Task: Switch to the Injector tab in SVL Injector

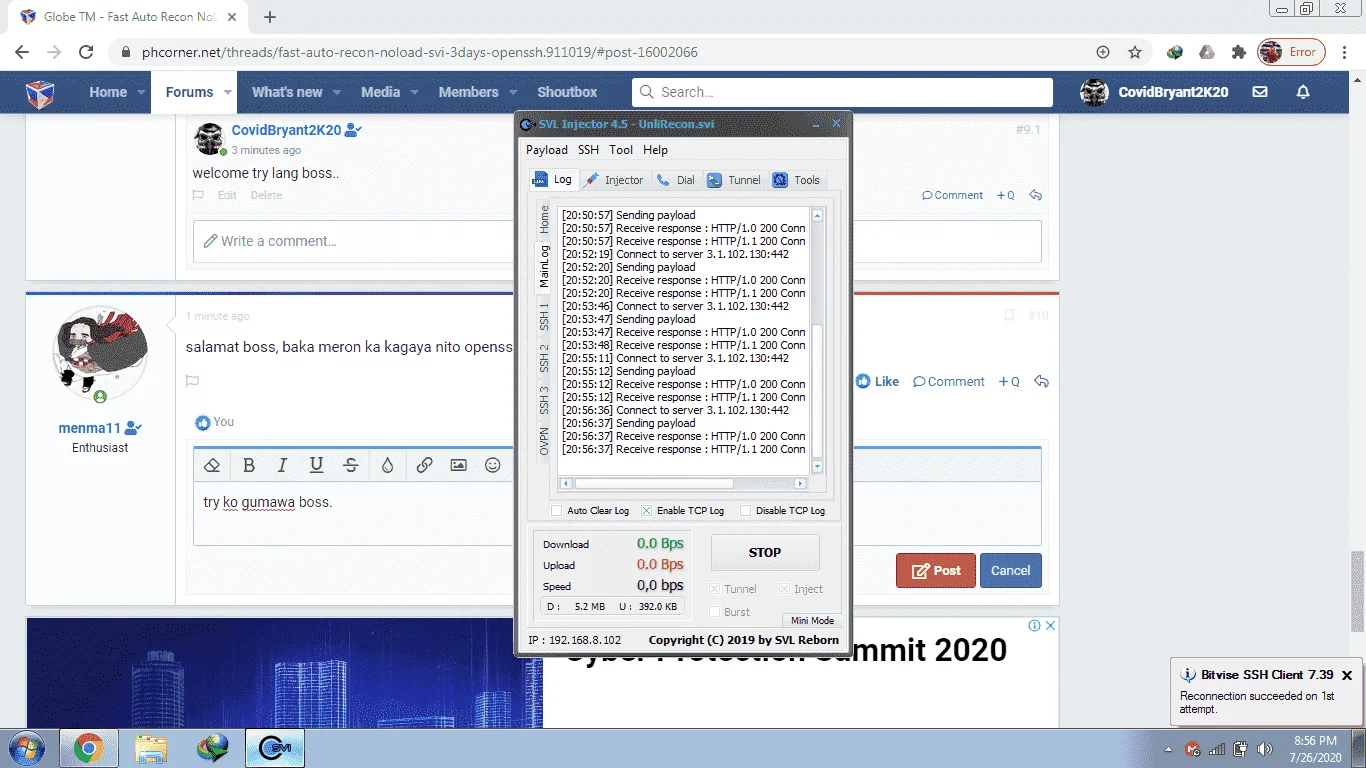Action: (614, 180)
